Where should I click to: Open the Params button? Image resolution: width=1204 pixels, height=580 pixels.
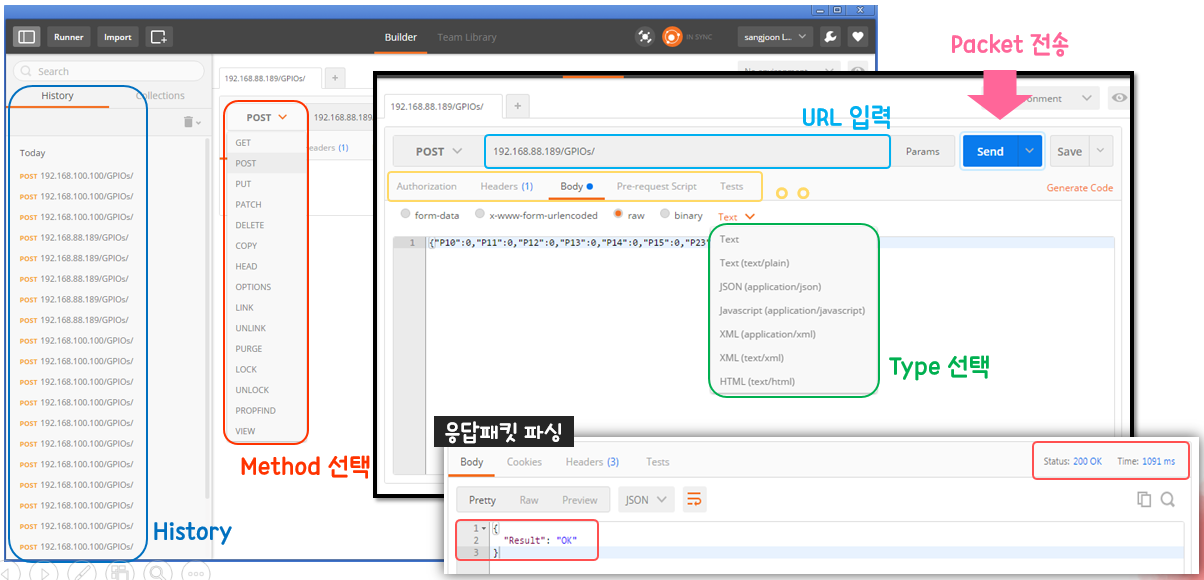pyautogui.click(x=922, y=151)
